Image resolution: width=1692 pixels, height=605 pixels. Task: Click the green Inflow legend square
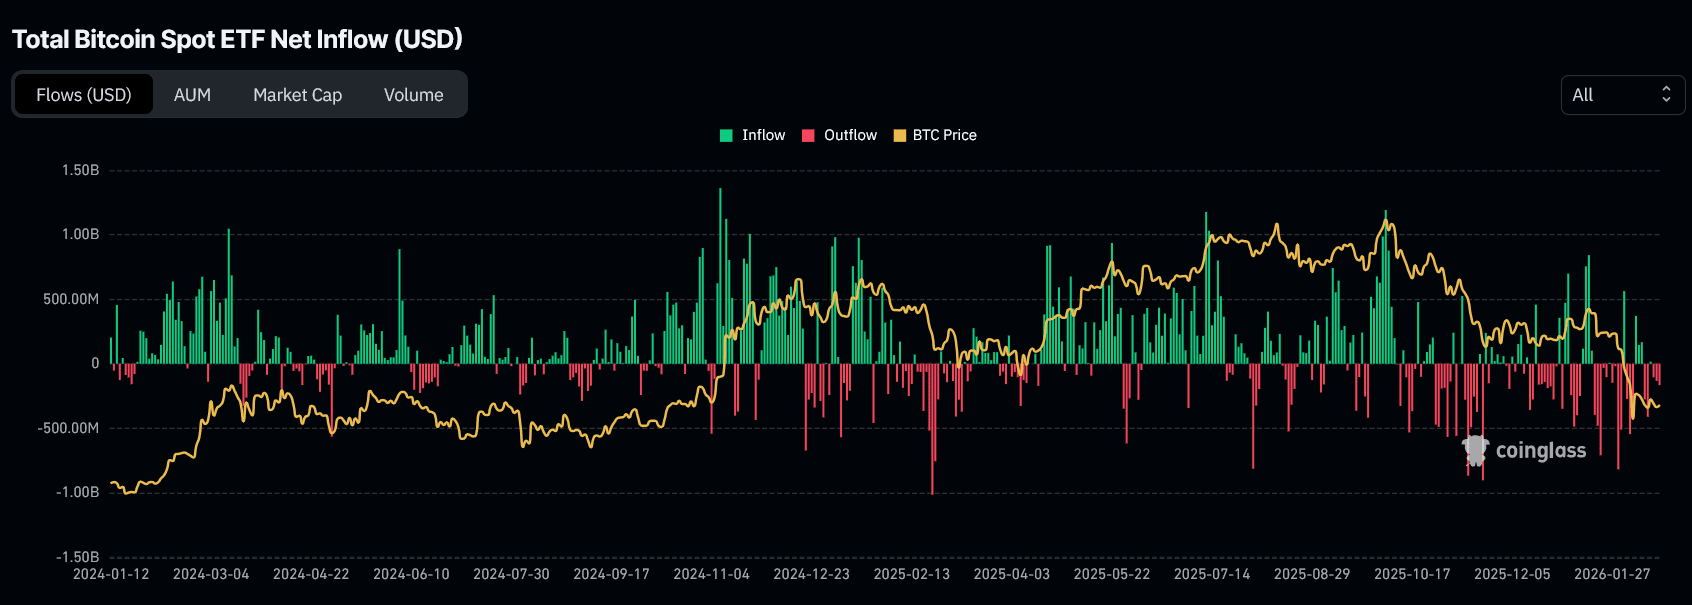[x=726, y=136]
